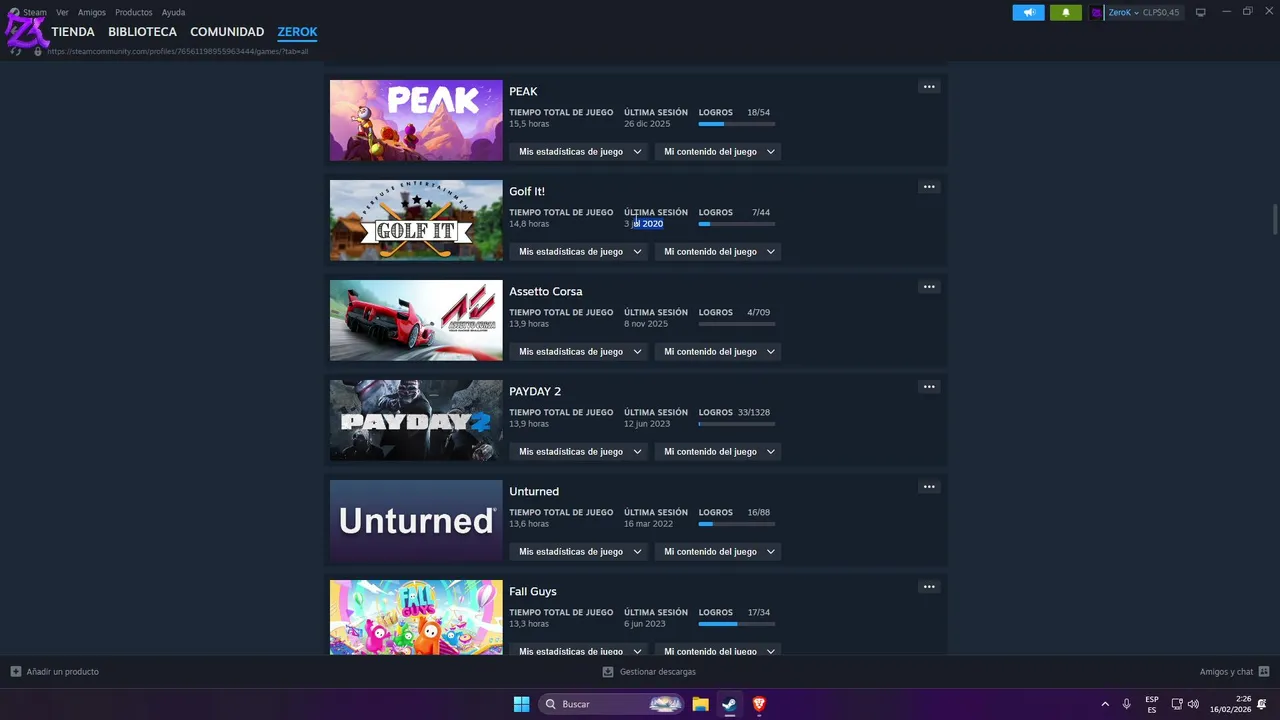Click PEAK achievements progress bar
The image size is (1280, 720).
click(x=737, y=124)
